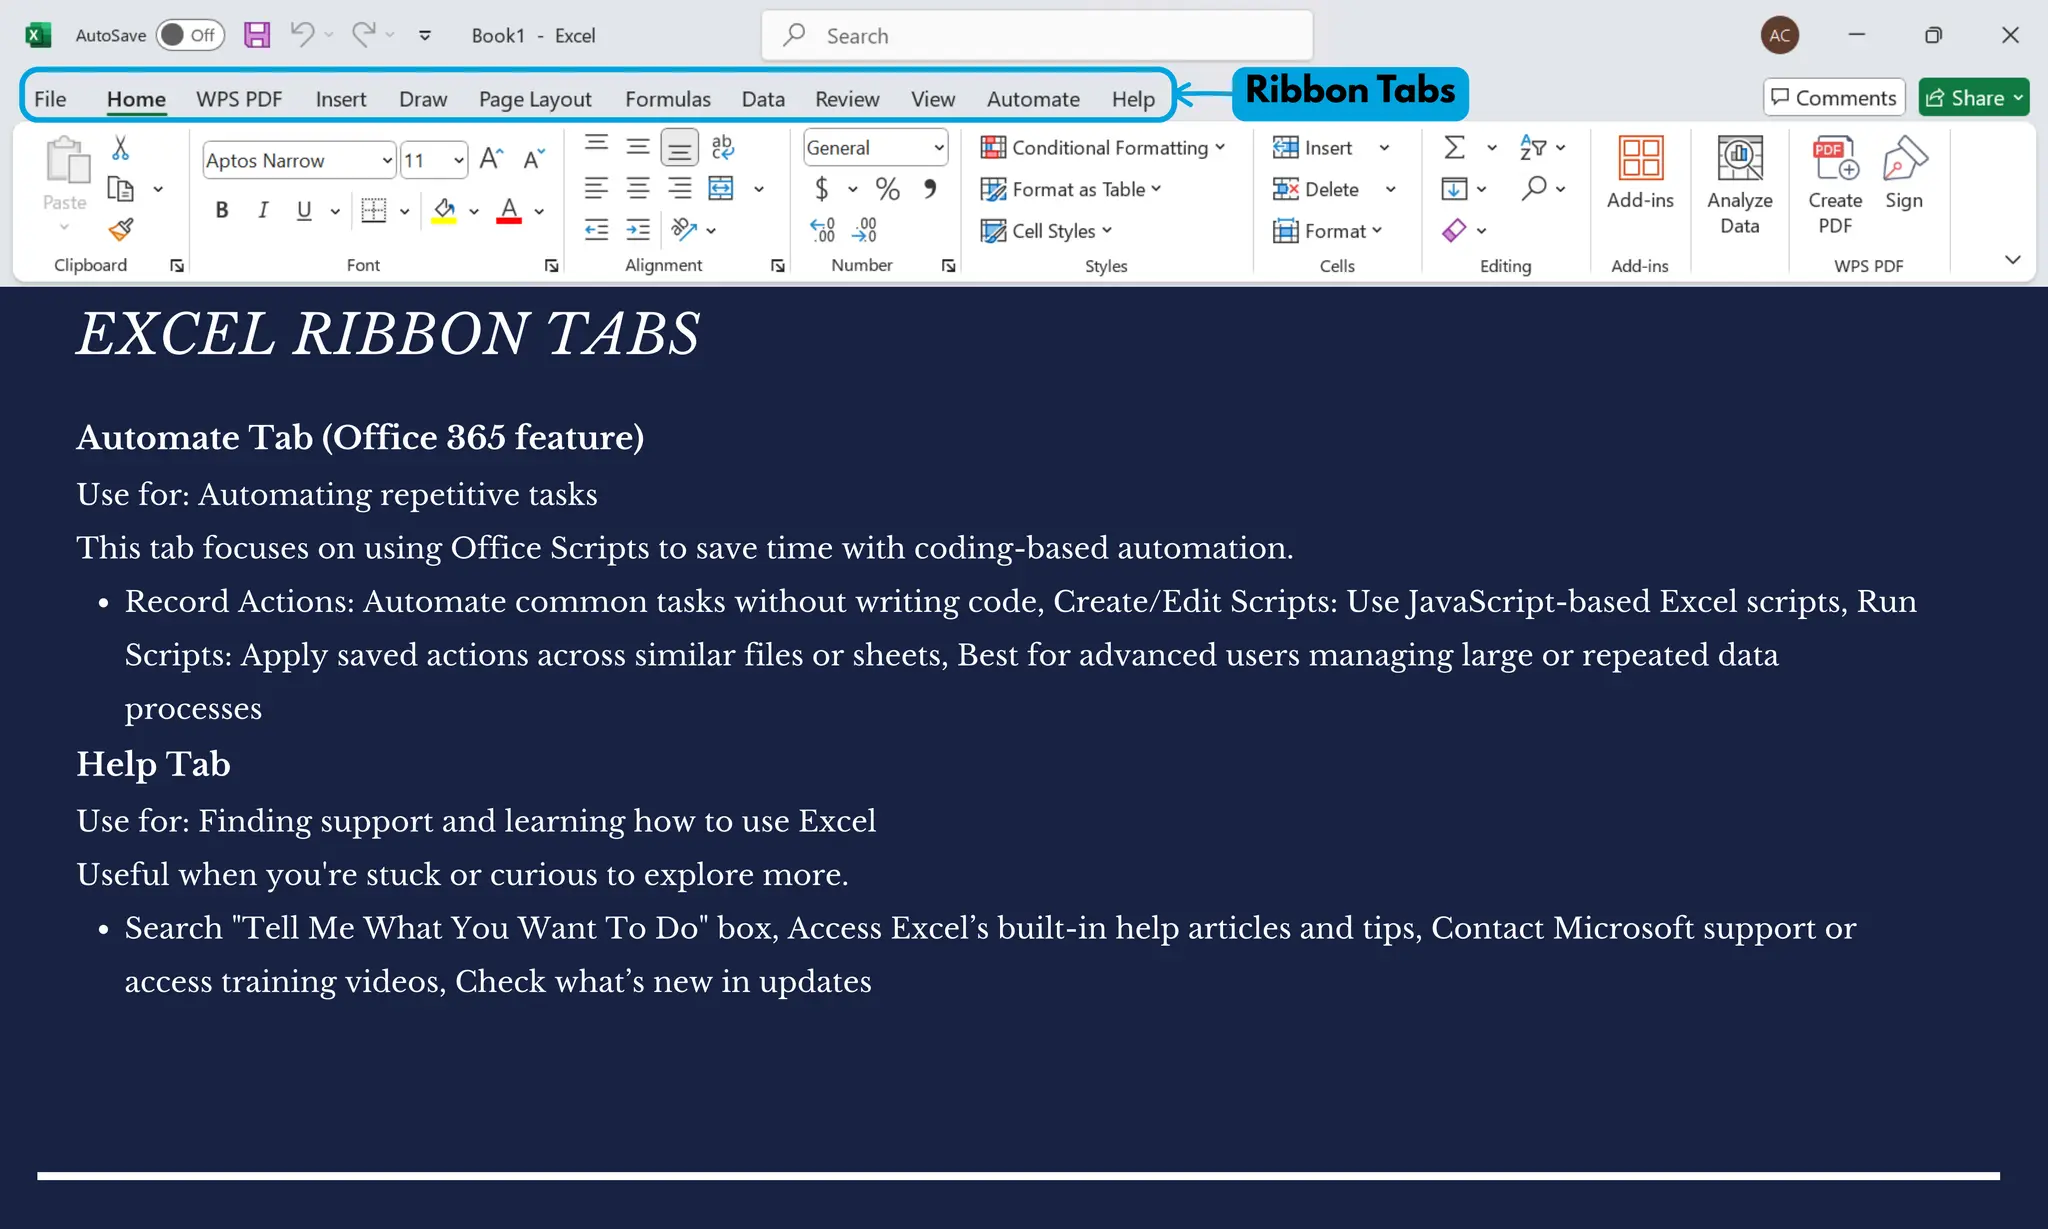This screenshot has width=2048, height=1229.
Task: Click the Orientation text angle icon
Action: (x=684, y=230)
